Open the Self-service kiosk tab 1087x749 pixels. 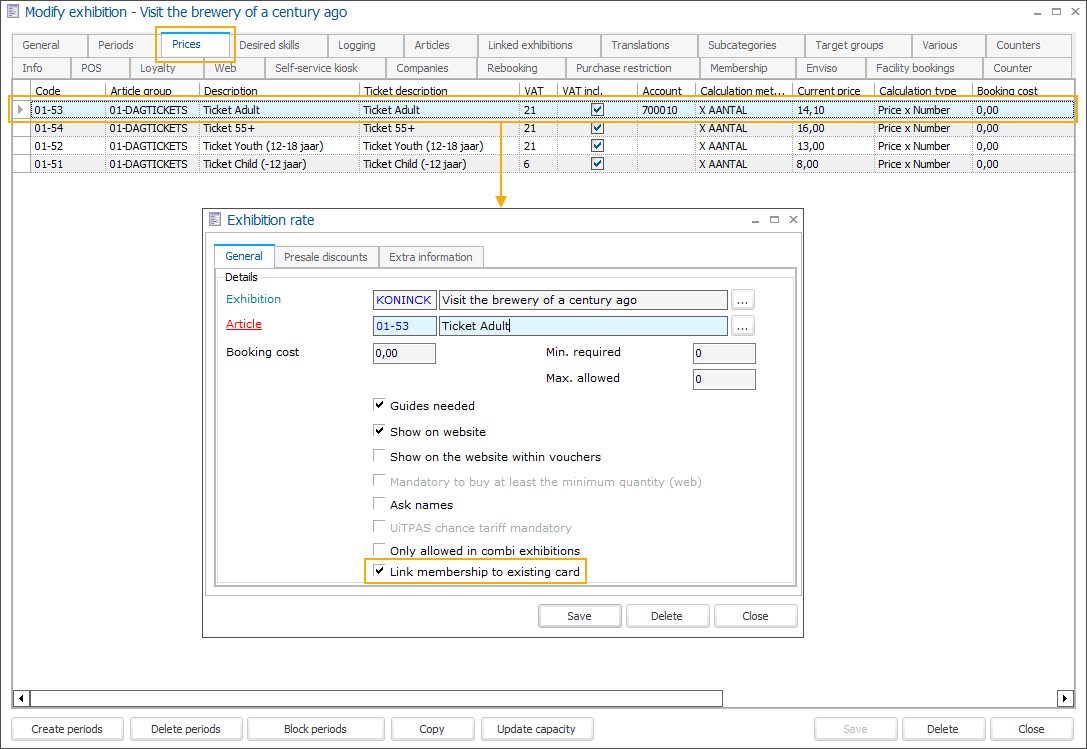(316, 68)
